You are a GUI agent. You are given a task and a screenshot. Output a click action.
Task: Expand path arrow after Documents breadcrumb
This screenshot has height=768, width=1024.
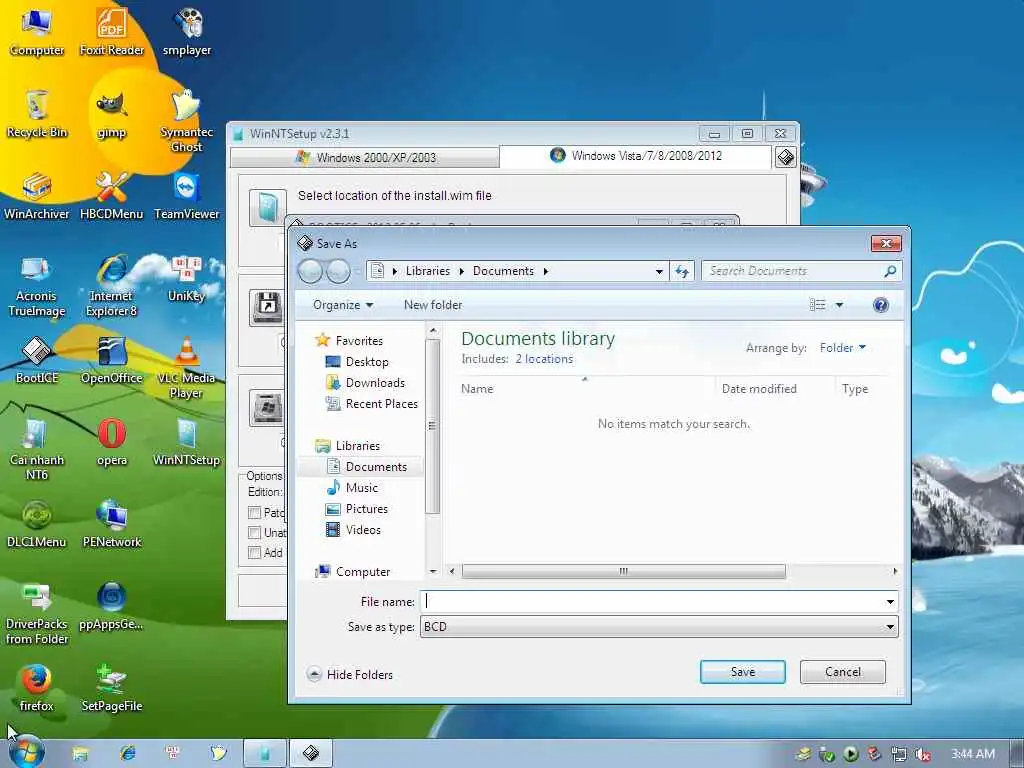(546, 271)
